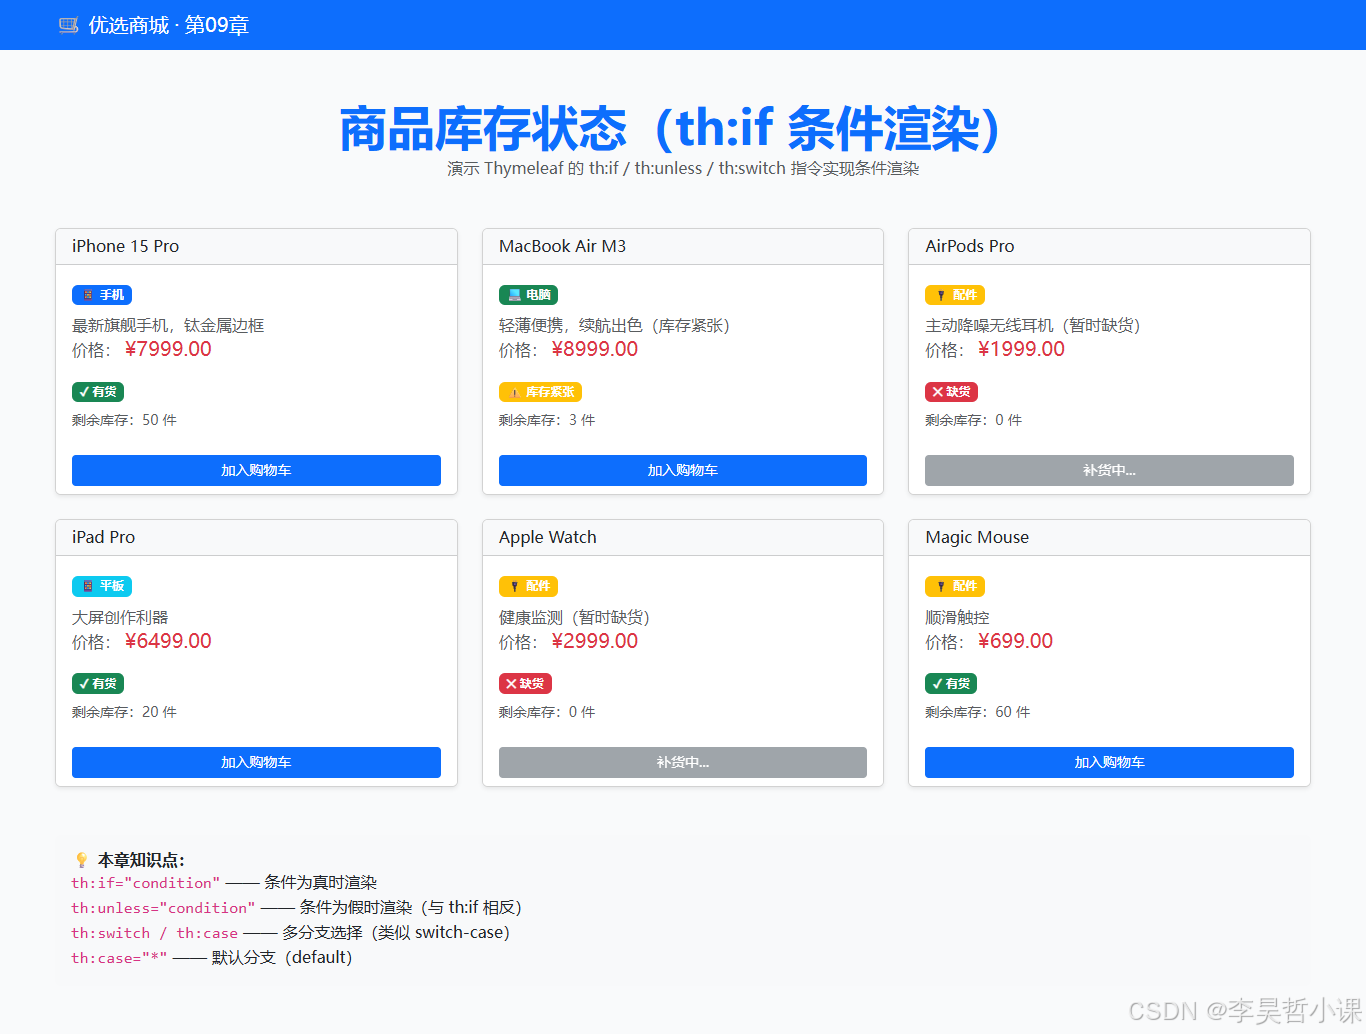This screenshot has height=1034, width=1366.
Task: Click the 剩余库存：3 件 text
Action: pyautogui.click(x=547, y=420)
